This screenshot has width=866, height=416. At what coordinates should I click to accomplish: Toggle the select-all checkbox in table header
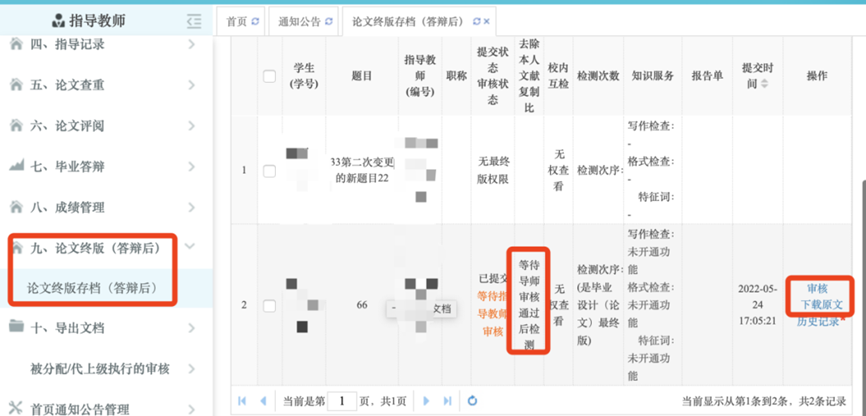pos(269,76)
